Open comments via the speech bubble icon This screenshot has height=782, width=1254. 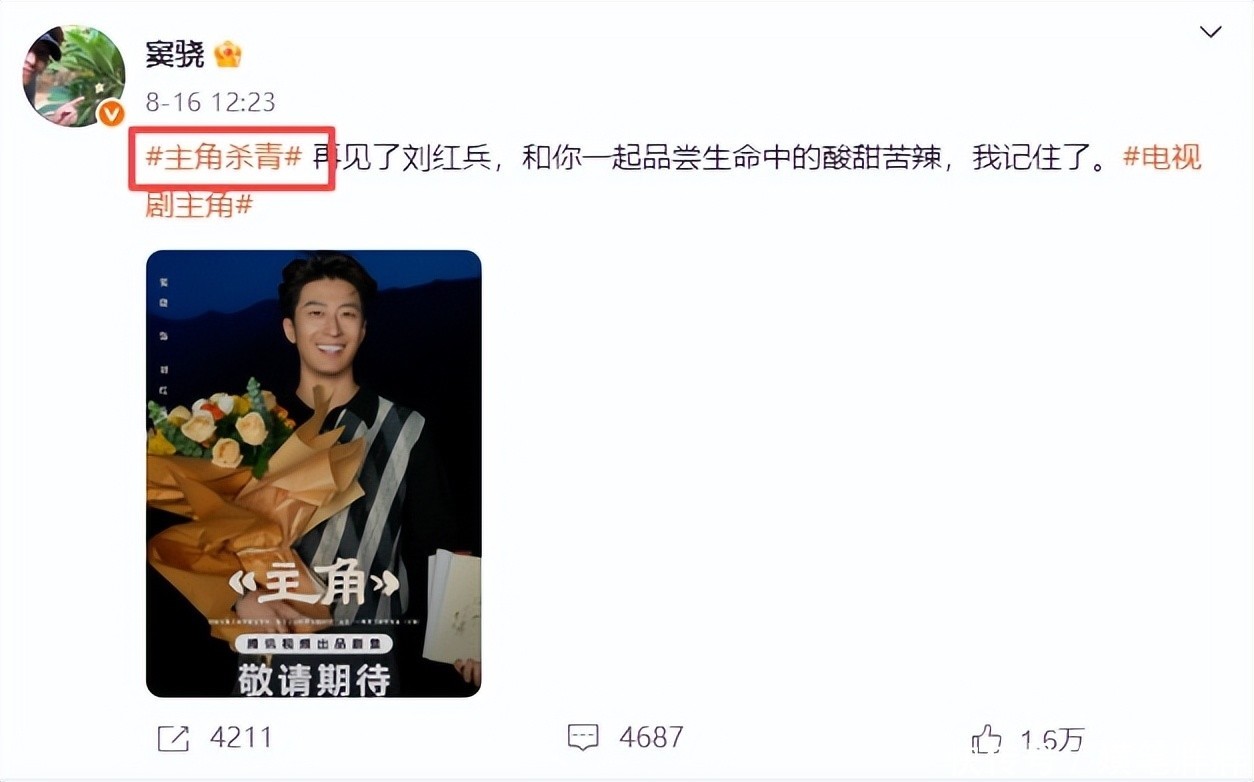[x=583, y=738]
